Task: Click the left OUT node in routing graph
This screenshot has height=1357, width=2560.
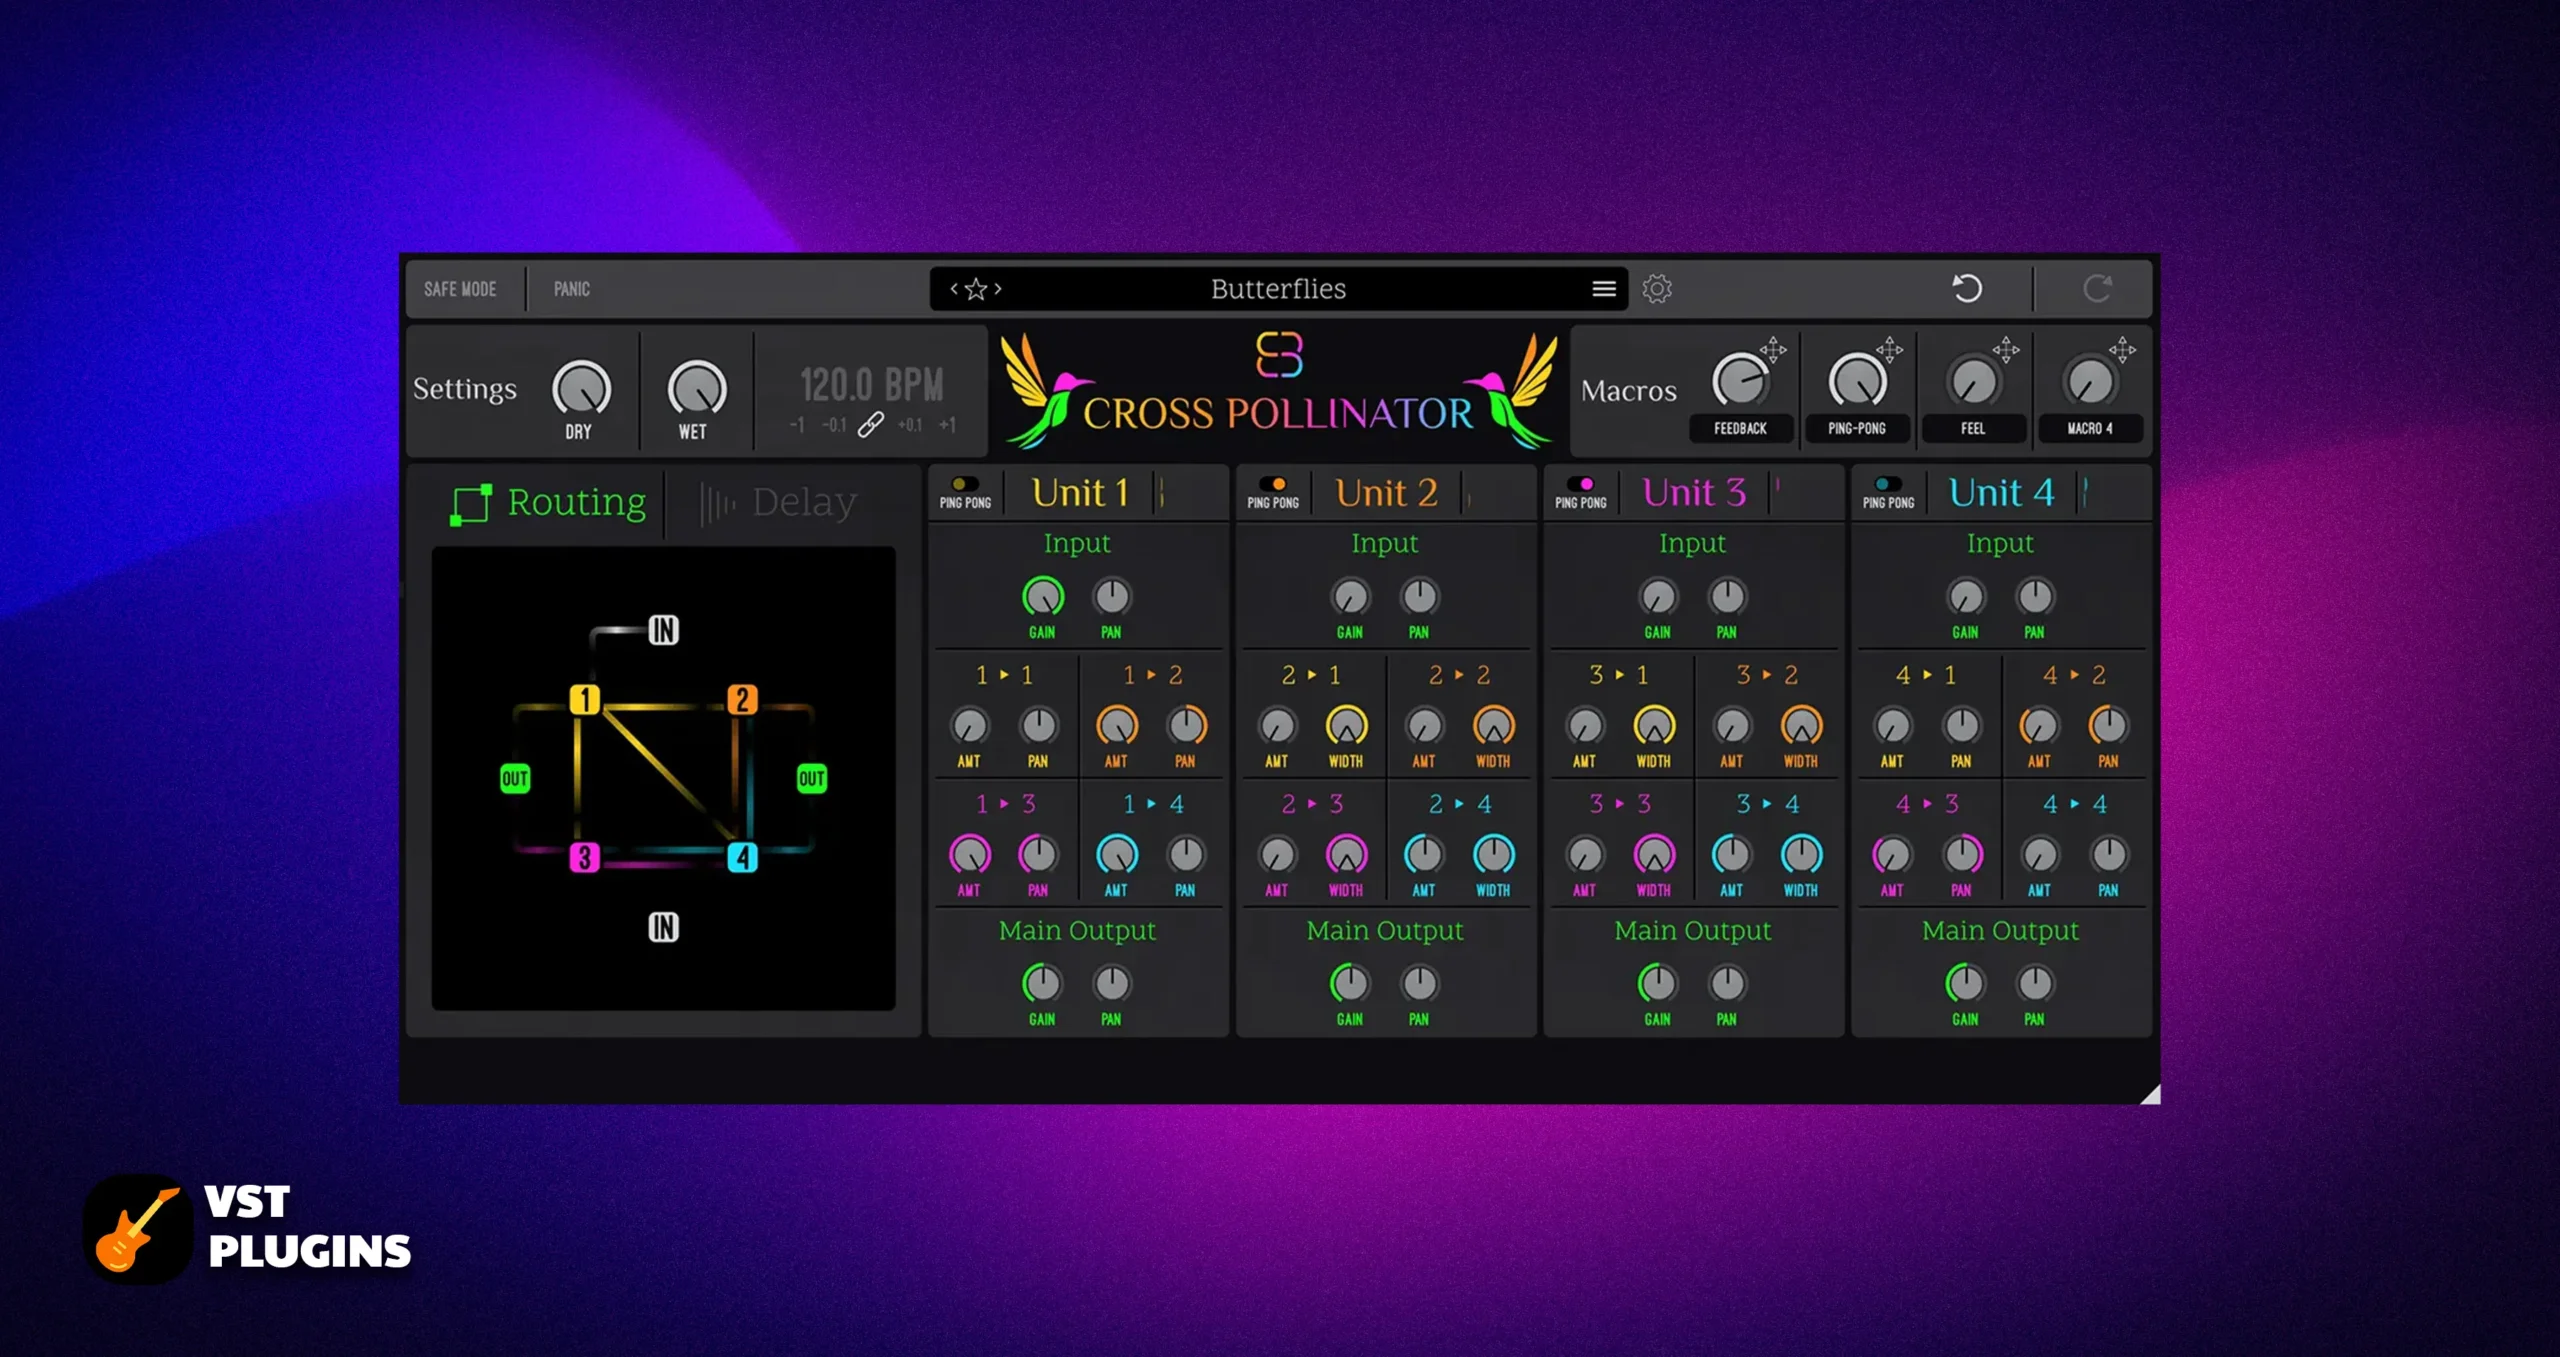Action: 515,778
